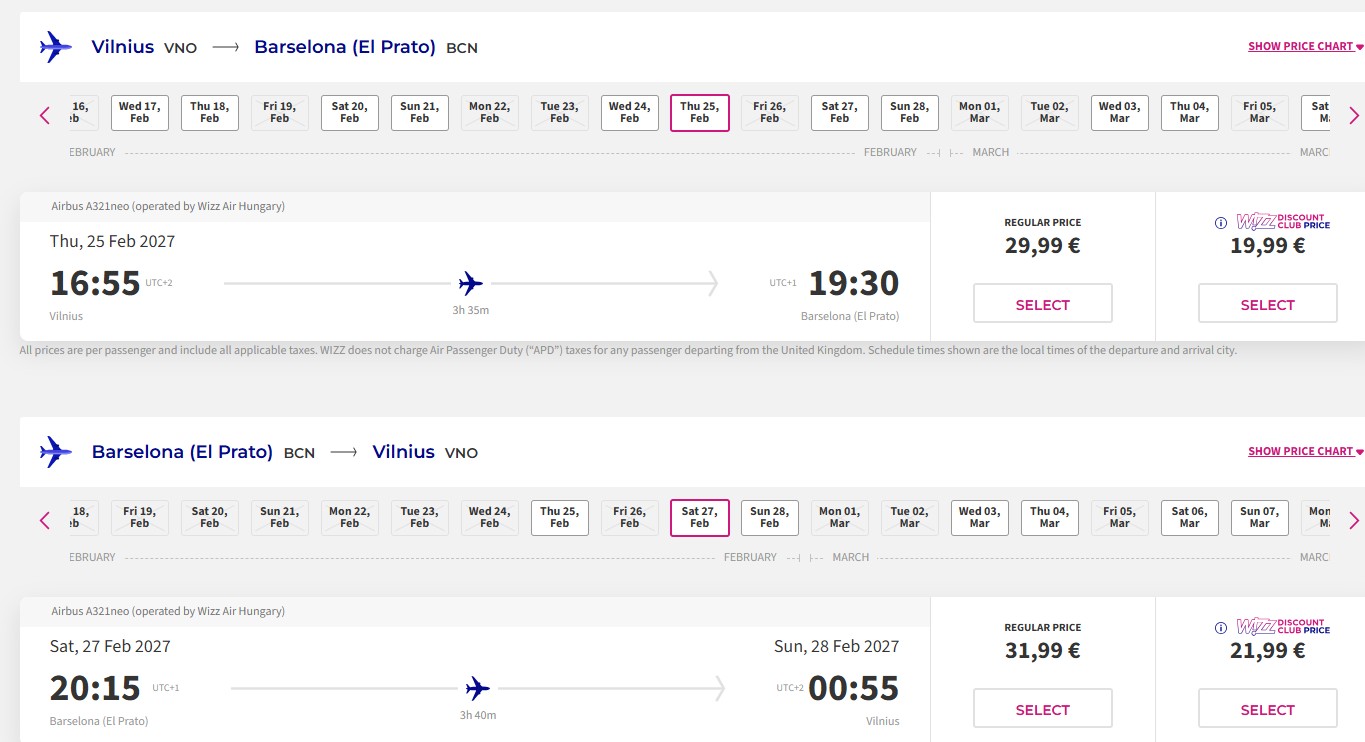Go to previous dates in return date carousel
Viewport: 1365px width, 742px height.
point(45,520)
